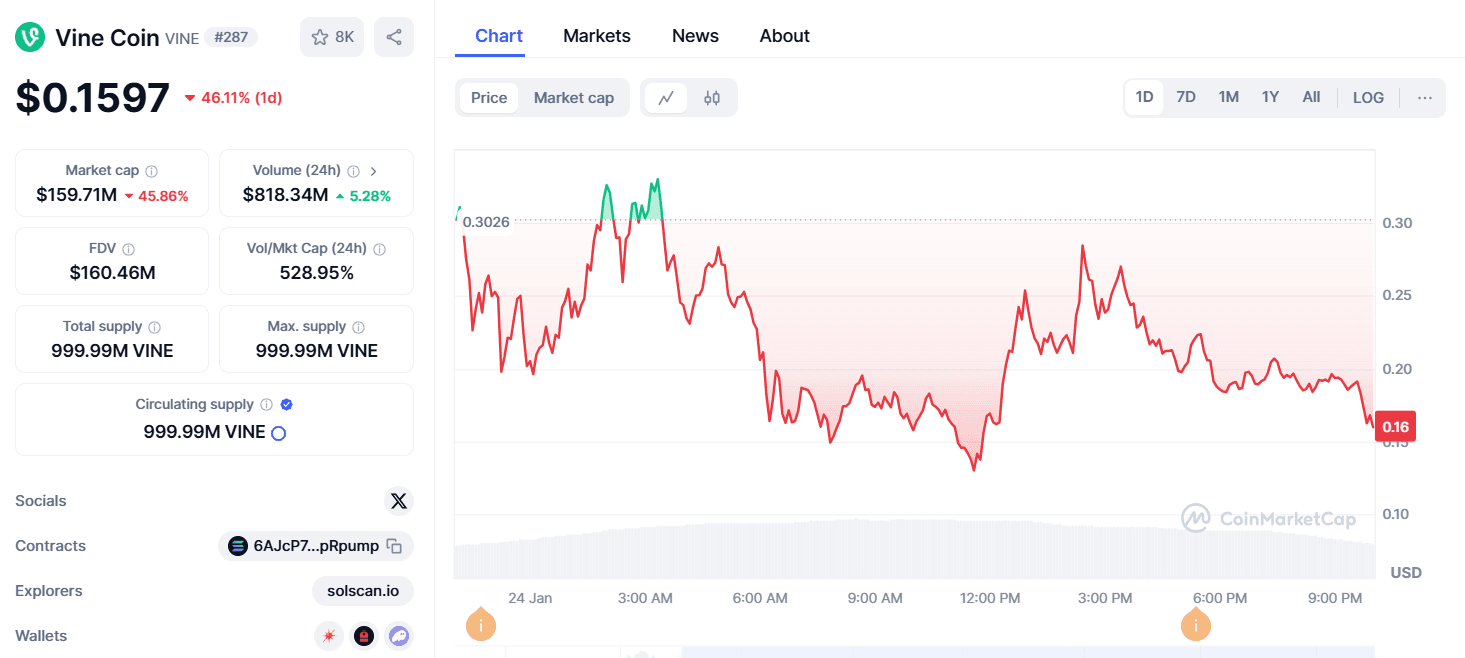Click the star watchlist icon
1465x658 pixels.
pyautogui.click(x=320, y=37)
